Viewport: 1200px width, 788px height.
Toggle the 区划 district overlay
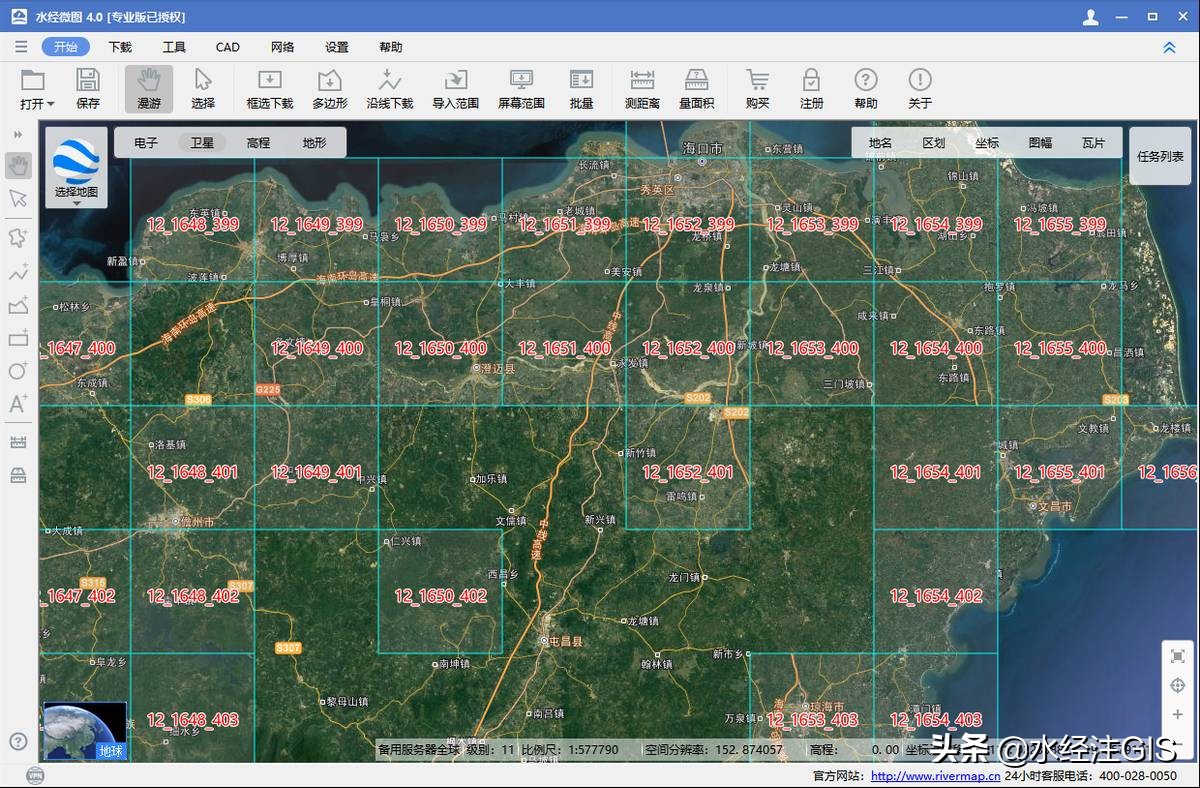click(934, 143)
